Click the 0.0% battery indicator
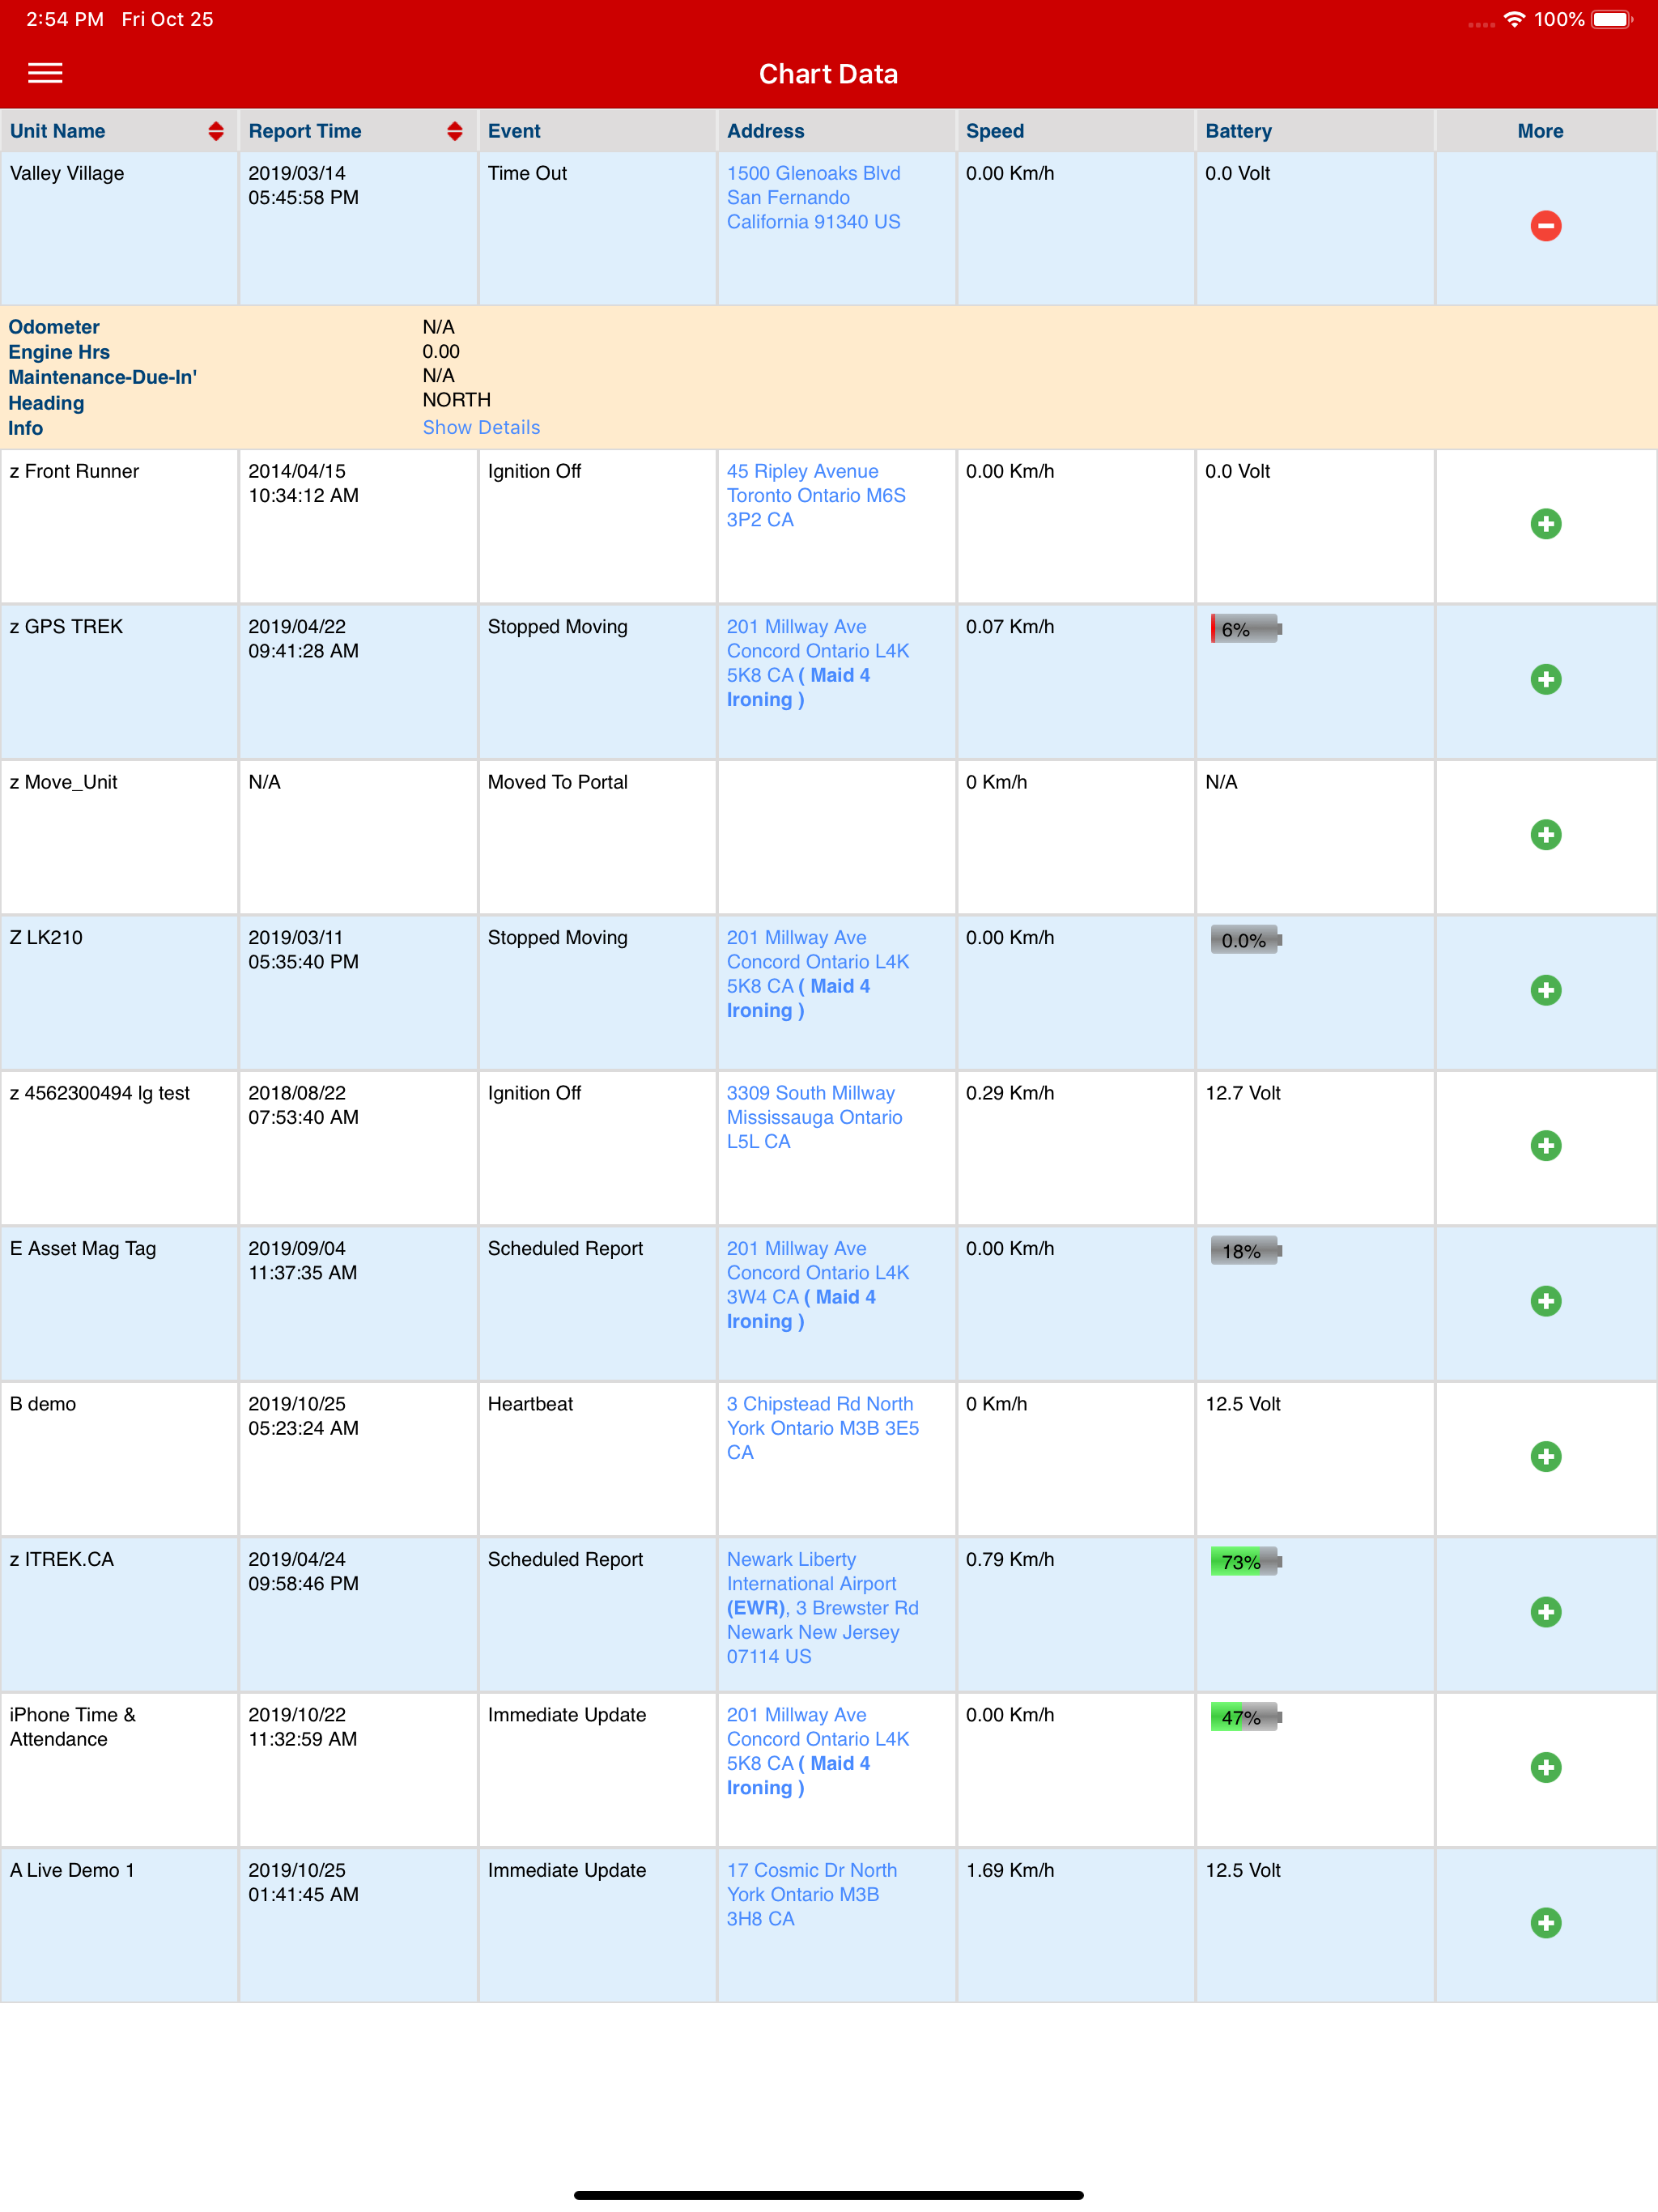The width and height of the screenshot is (1658, 2212). pyautogui.click(x=1246, y=940)
